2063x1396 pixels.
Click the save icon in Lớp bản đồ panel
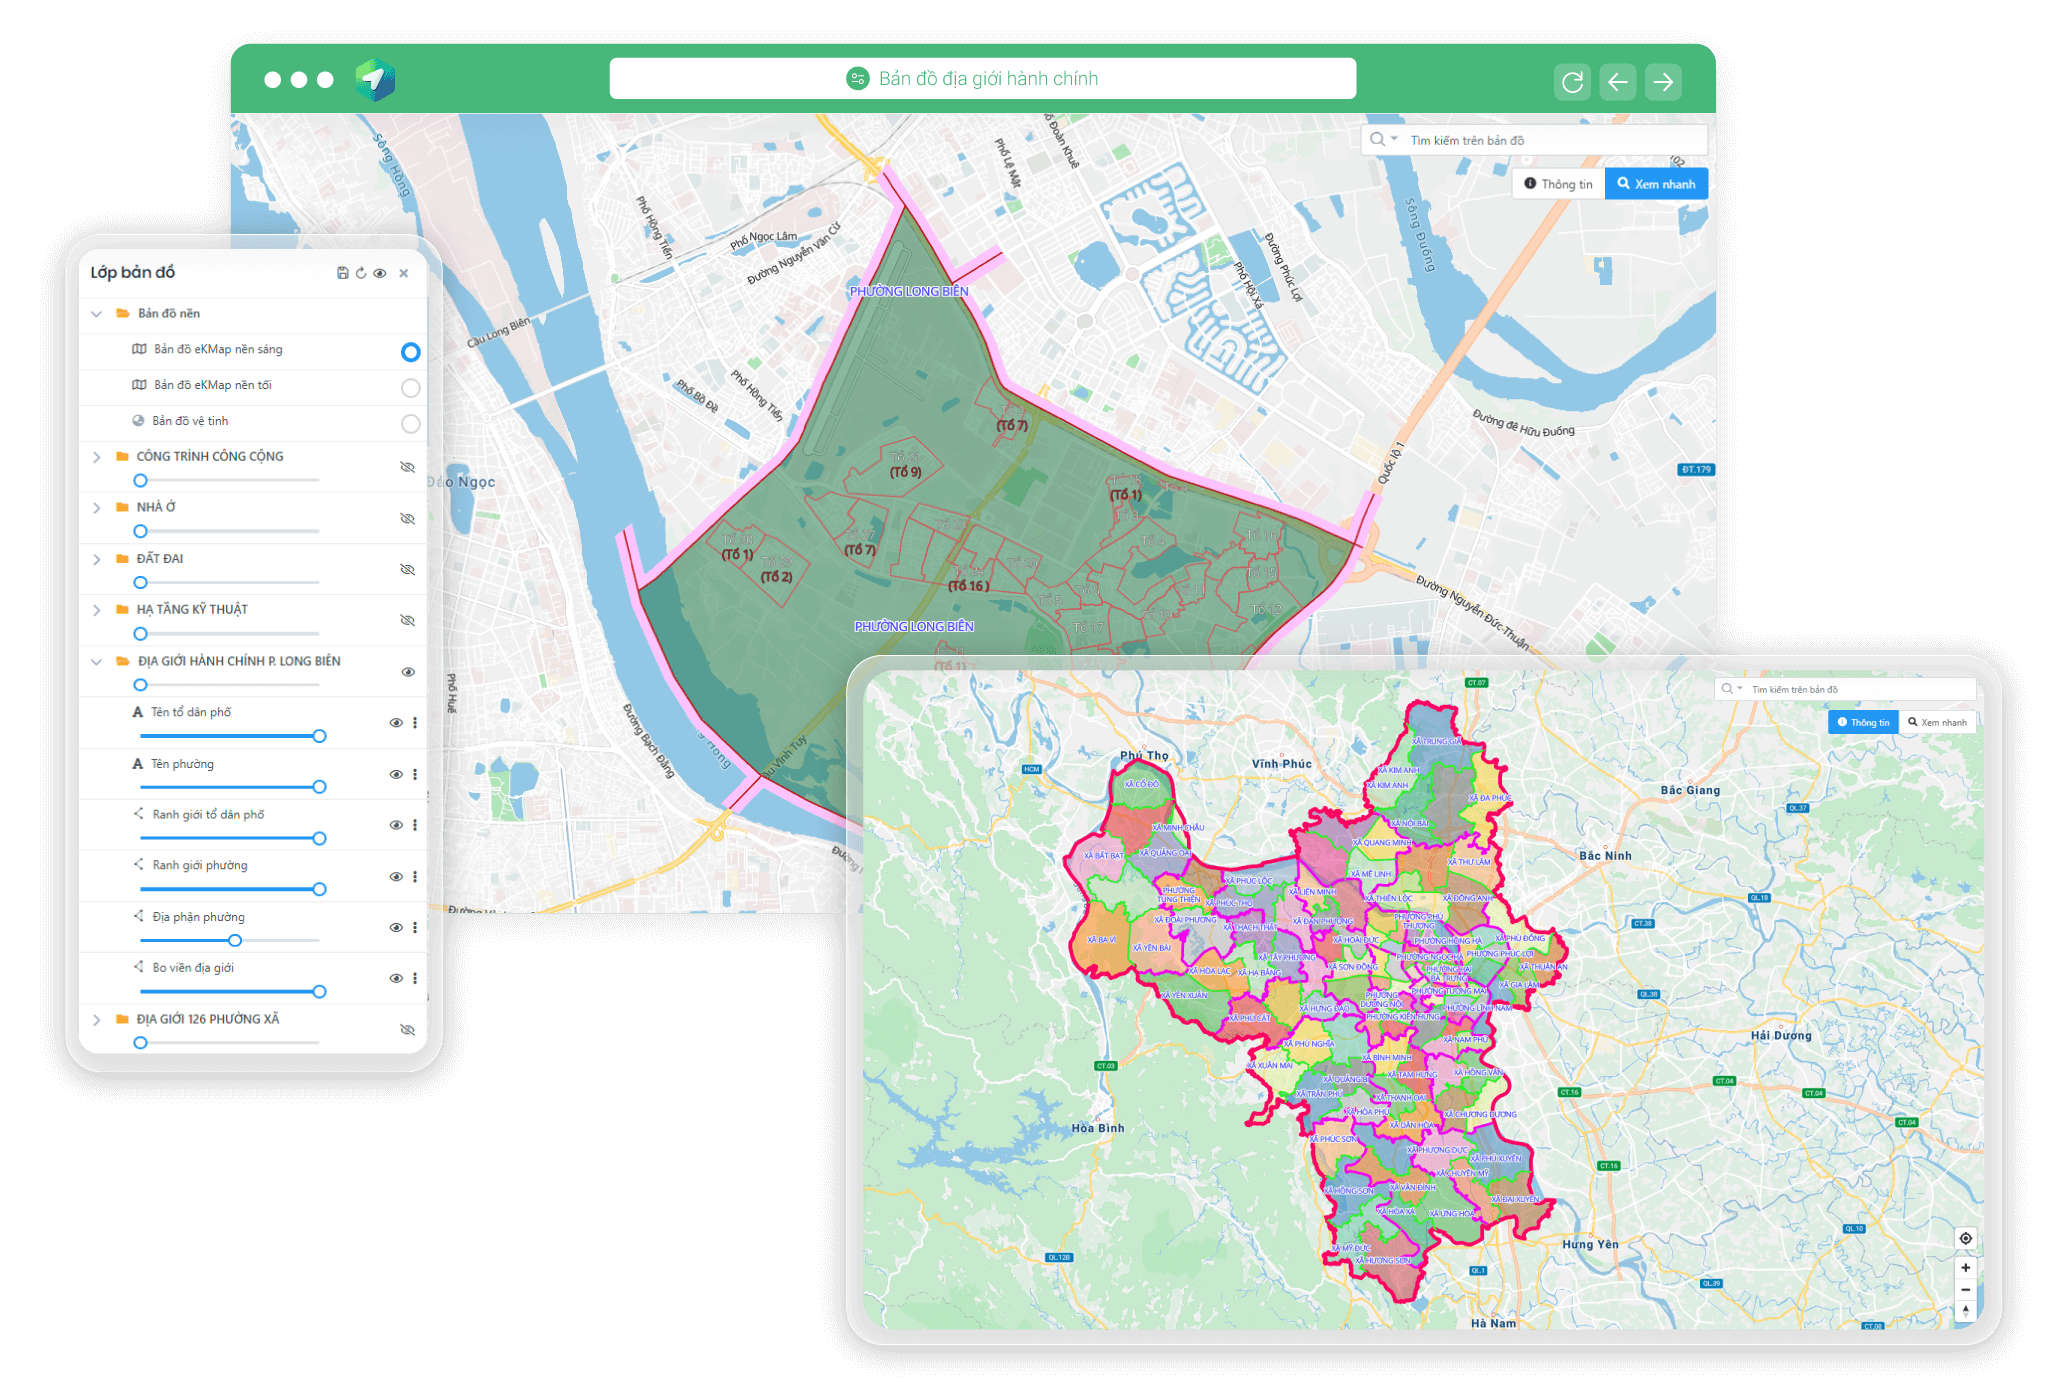tap(343, 273)
